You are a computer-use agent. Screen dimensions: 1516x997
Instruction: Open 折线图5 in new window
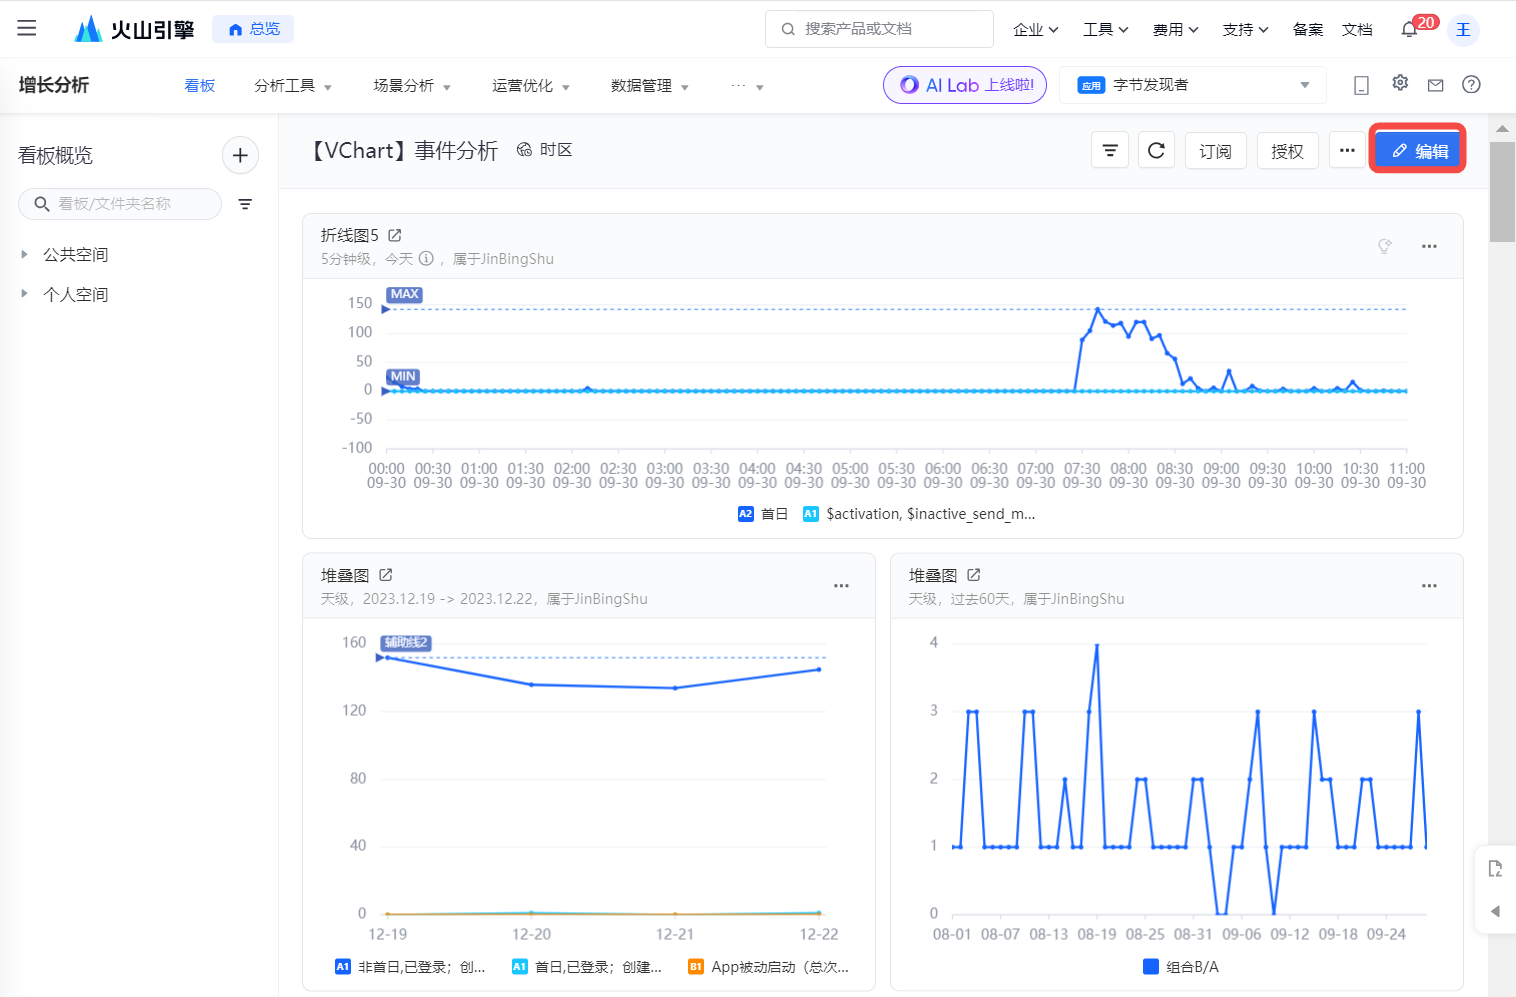click(395, 236)
